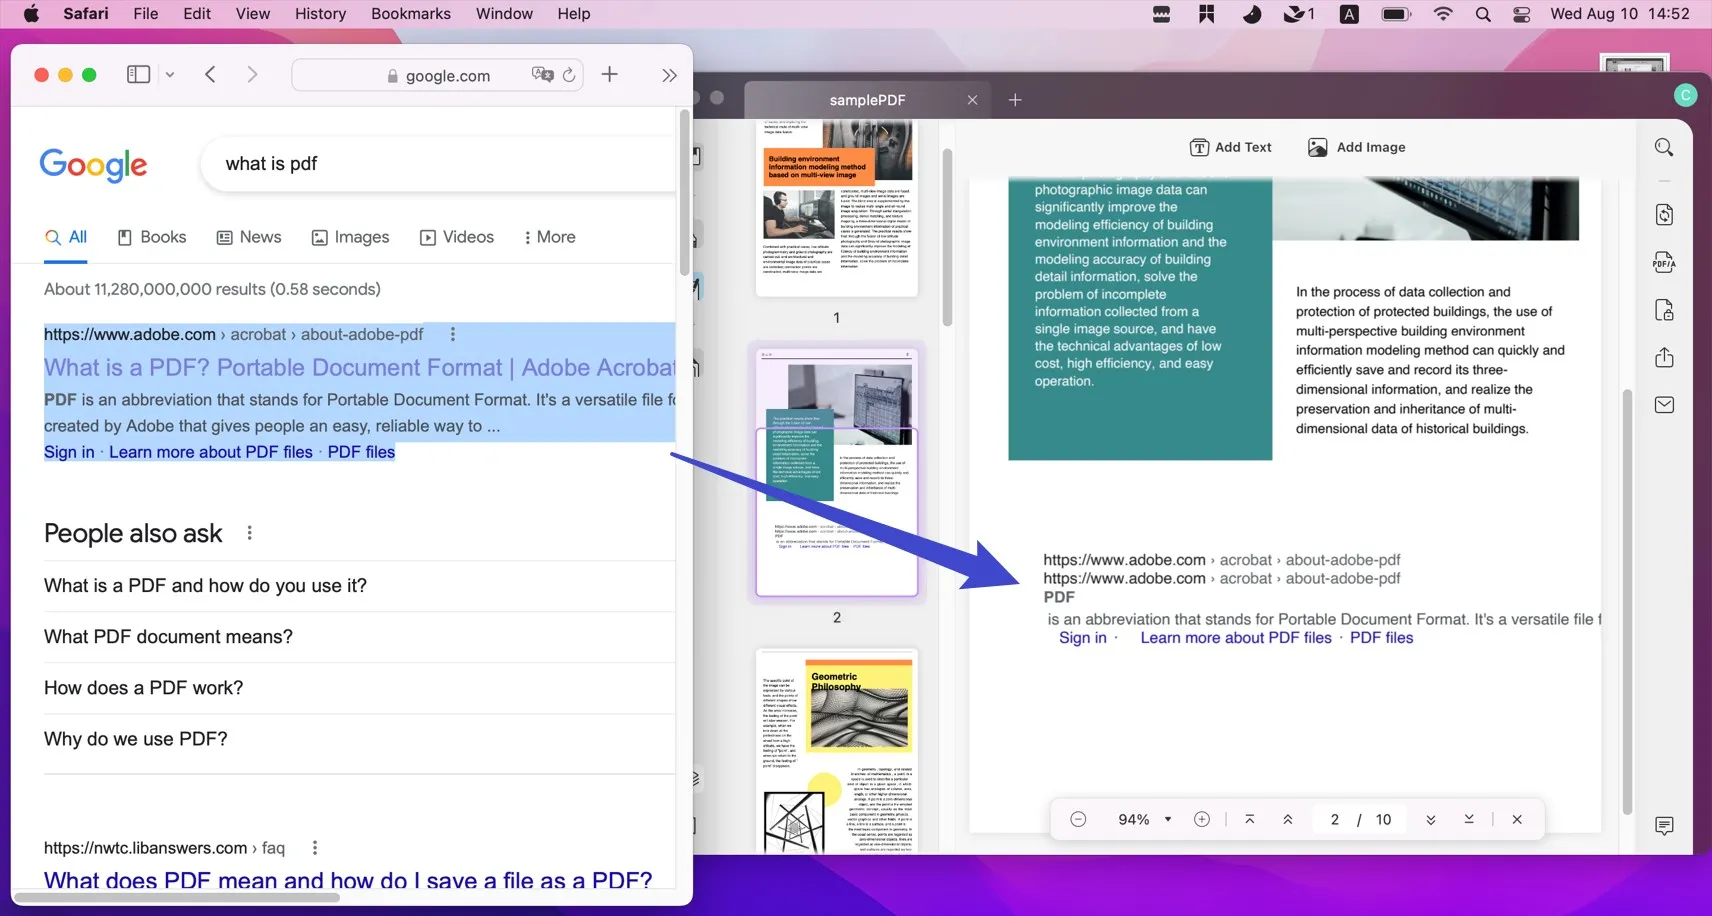The height and width of the screenshot is (916, 1712).
Task: Expand 'Why do we use PDF?' question
Action: click(360, 739)
